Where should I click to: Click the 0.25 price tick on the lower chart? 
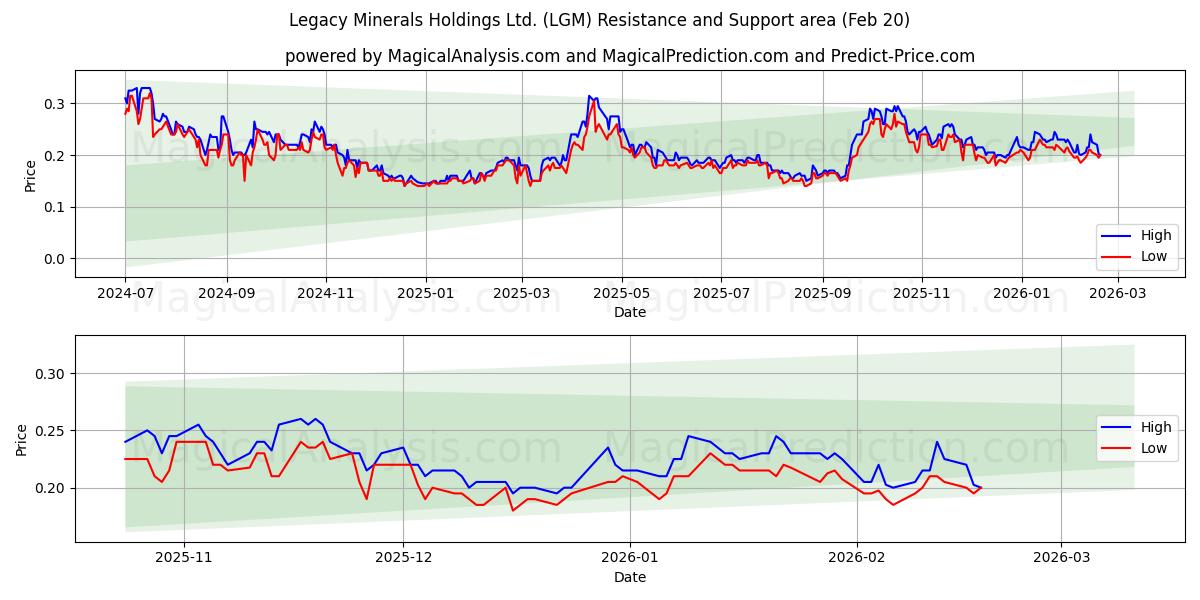(x=51, y=431)
